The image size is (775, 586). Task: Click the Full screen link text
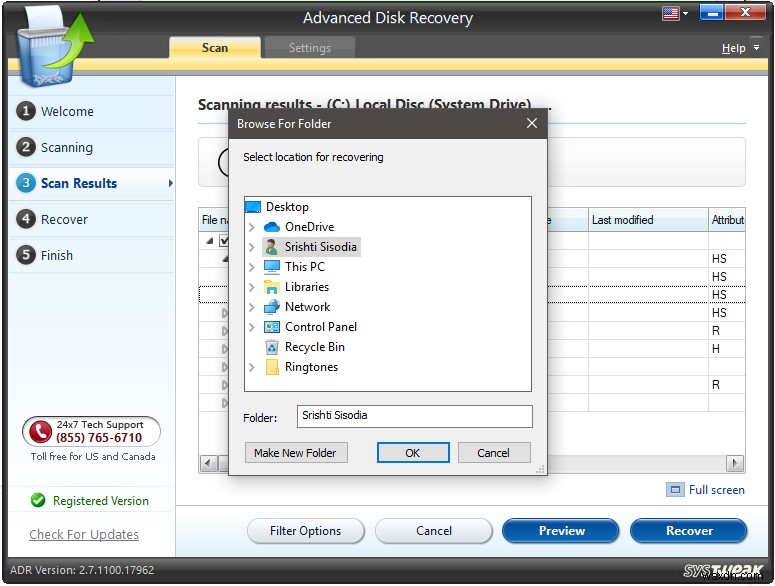717,490
